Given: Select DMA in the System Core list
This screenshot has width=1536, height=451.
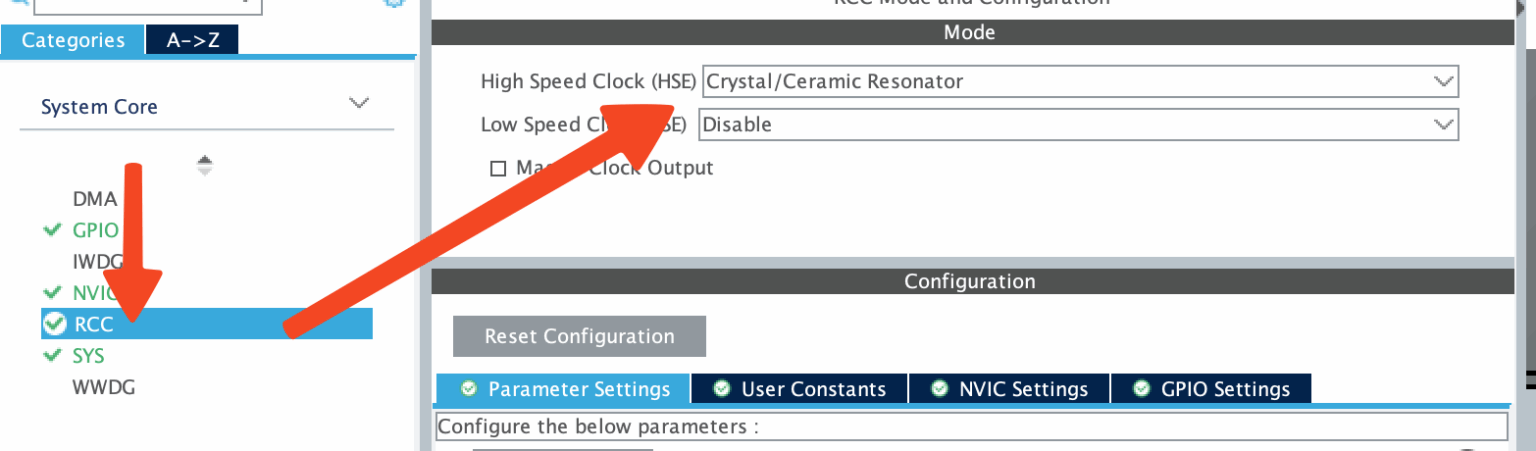Looking at the screenshot, I should [x=95, y=199].
